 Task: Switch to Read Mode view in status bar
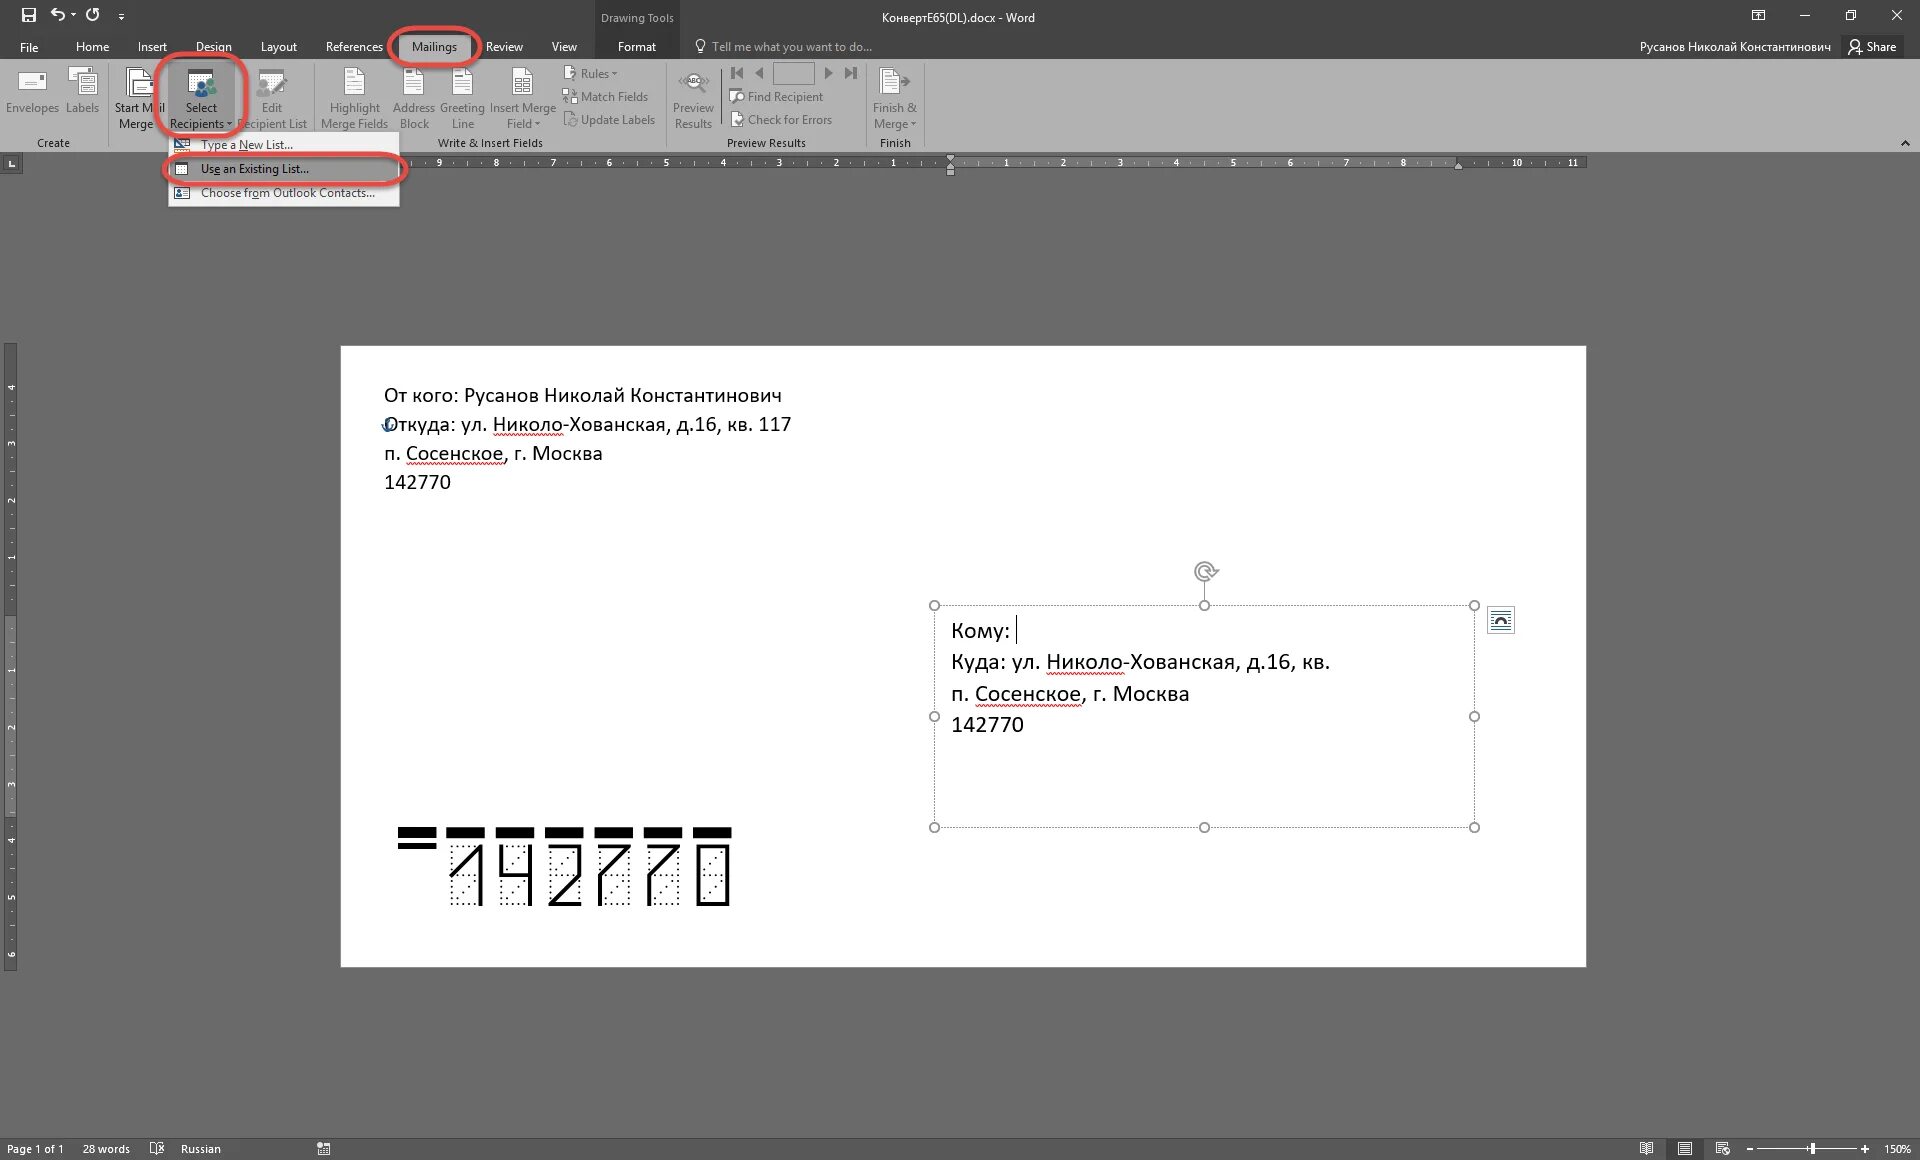[x=1646, y=1148]
